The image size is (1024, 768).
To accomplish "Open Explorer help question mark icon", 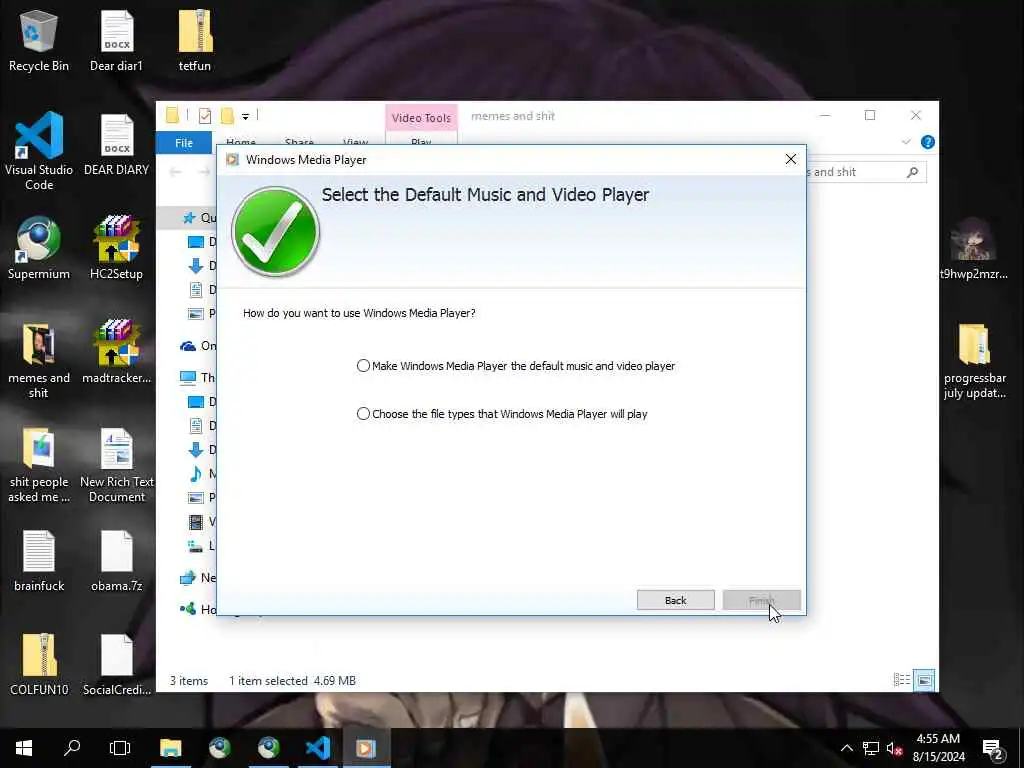I will point(927,142).
